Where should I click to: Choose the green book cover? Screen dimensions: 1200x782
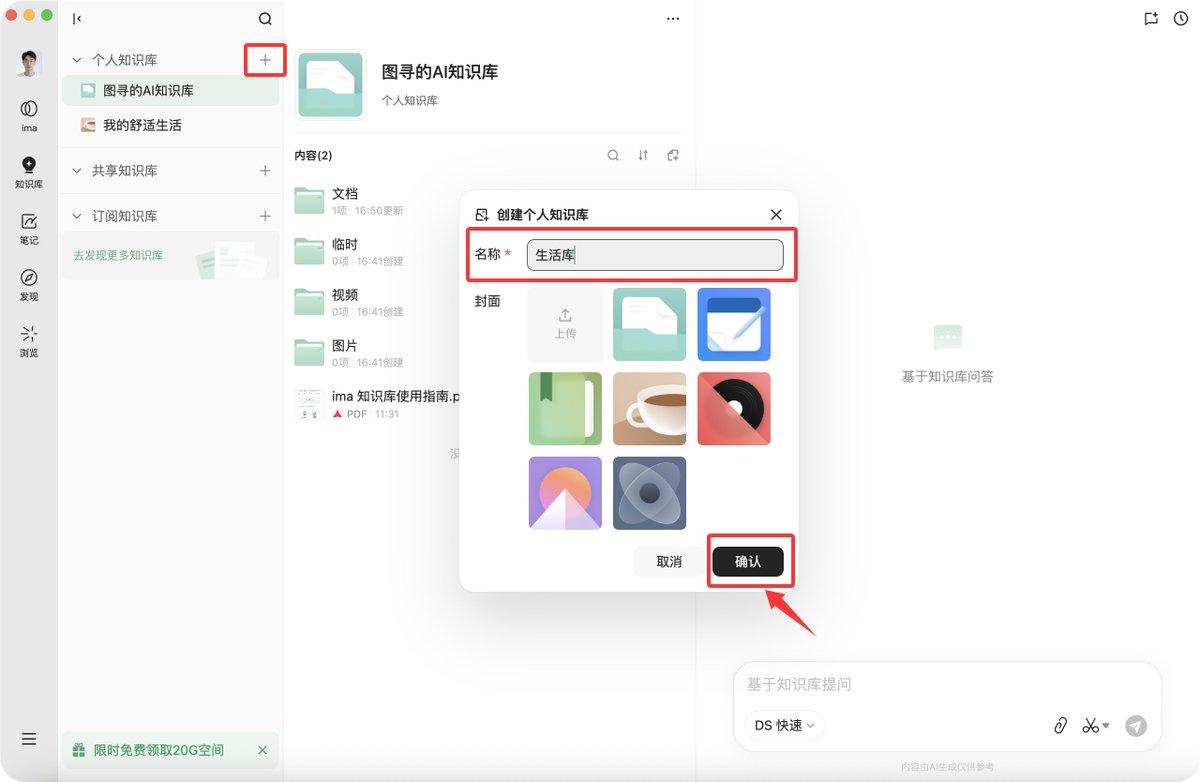[565, 409]
